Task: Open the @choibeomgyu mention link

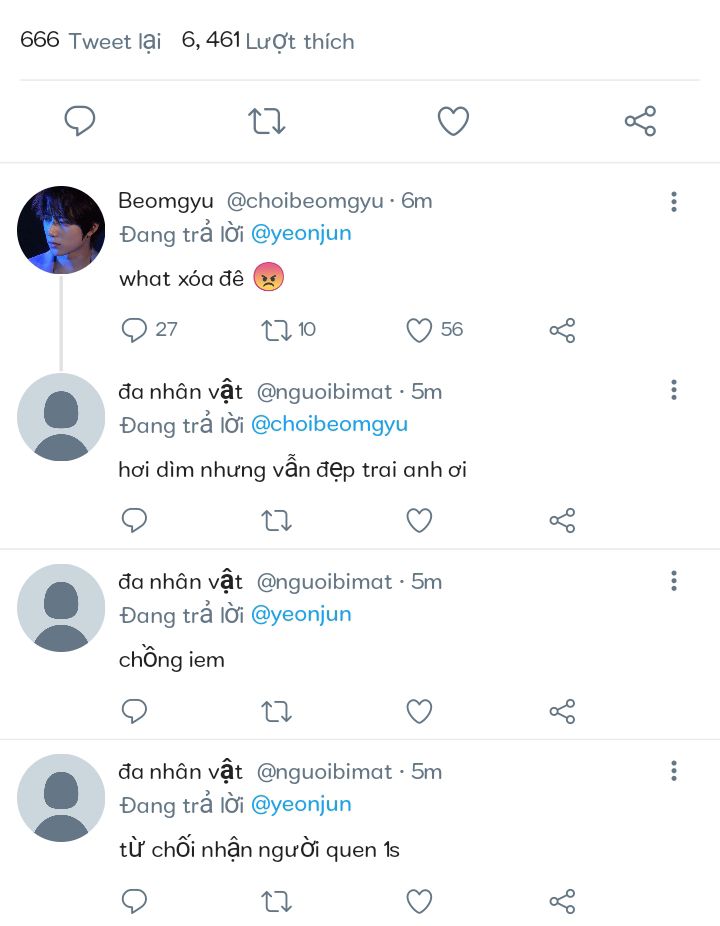Action: click(329, 424)
